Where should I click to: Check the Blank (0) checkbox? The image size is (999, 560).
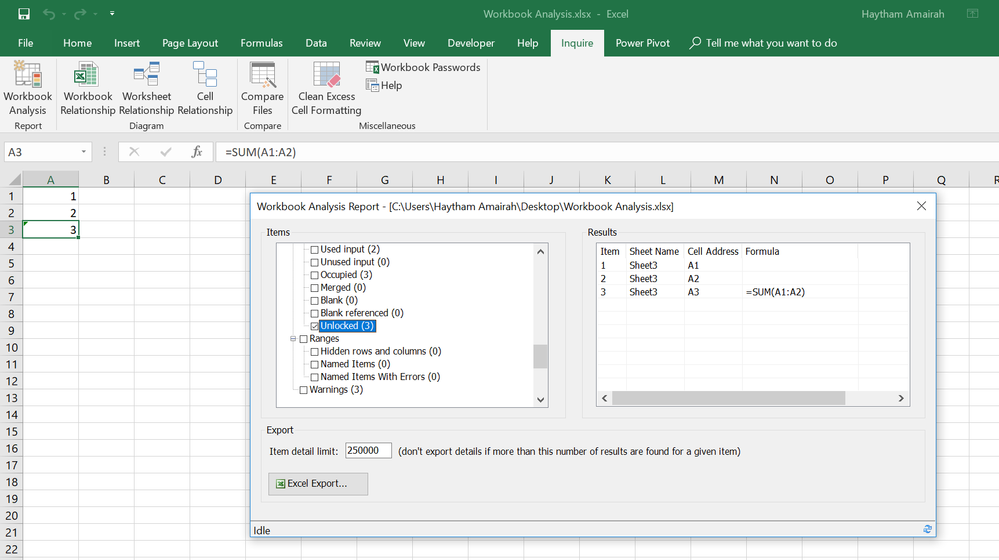314,301
